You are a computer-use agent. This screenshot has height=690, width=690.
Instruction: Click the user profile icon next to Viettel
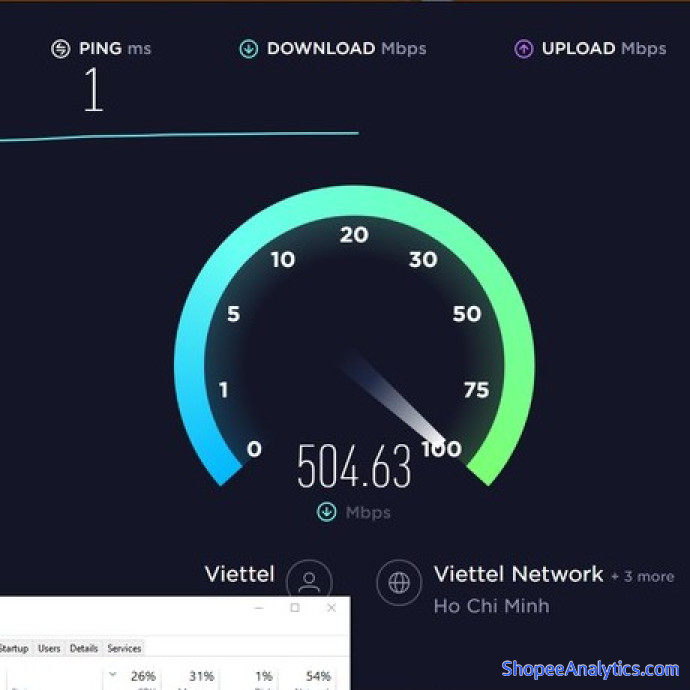[309, 580]
